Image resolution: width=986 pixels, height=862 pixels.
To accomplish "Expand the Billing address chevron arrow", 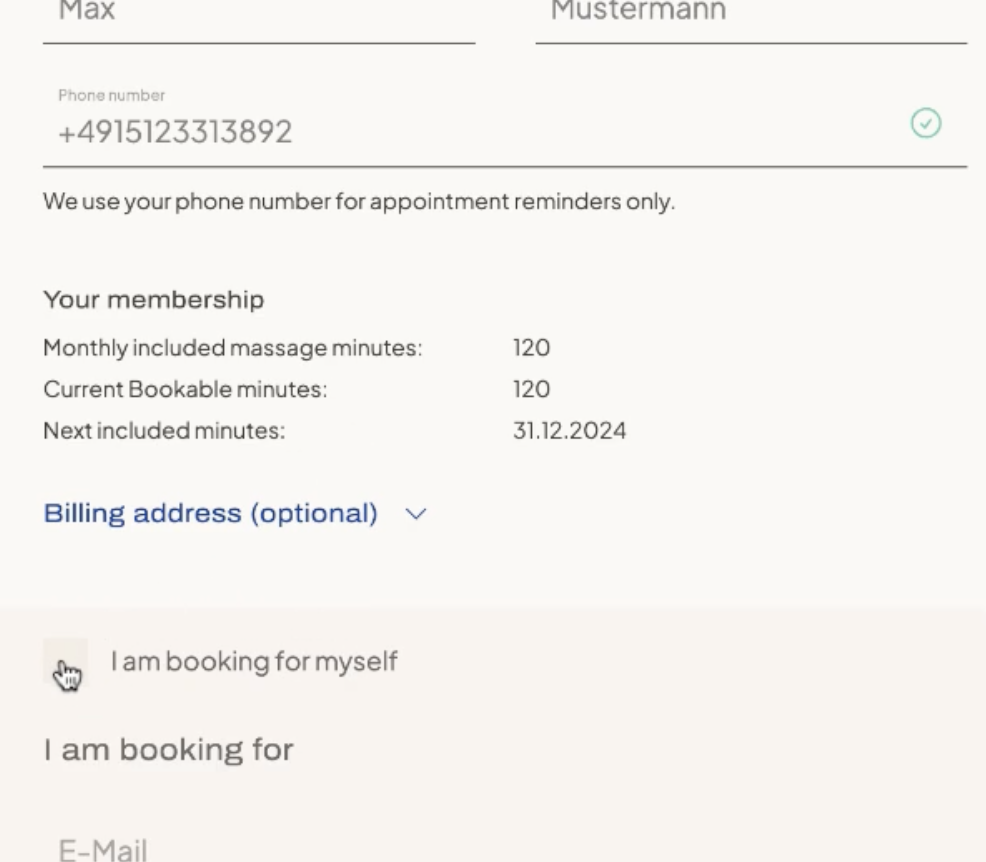I will coord(416,514).
